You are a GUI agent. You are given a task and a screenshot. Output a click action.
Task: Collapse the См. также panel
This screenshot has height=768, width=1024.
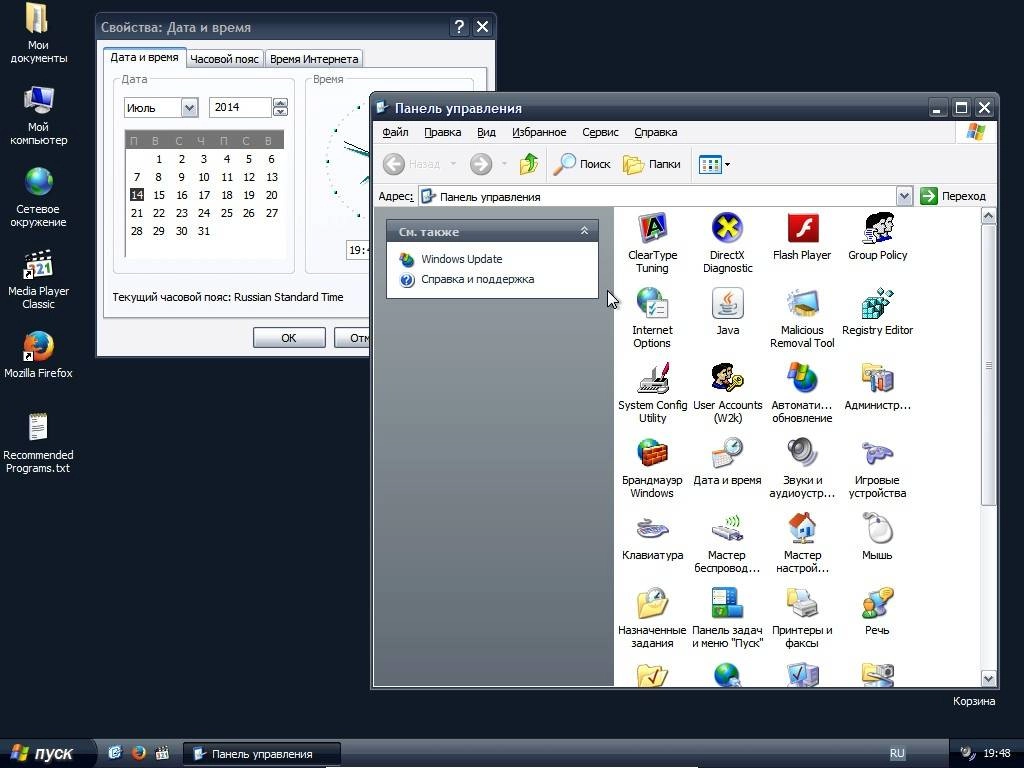point(584,231)
